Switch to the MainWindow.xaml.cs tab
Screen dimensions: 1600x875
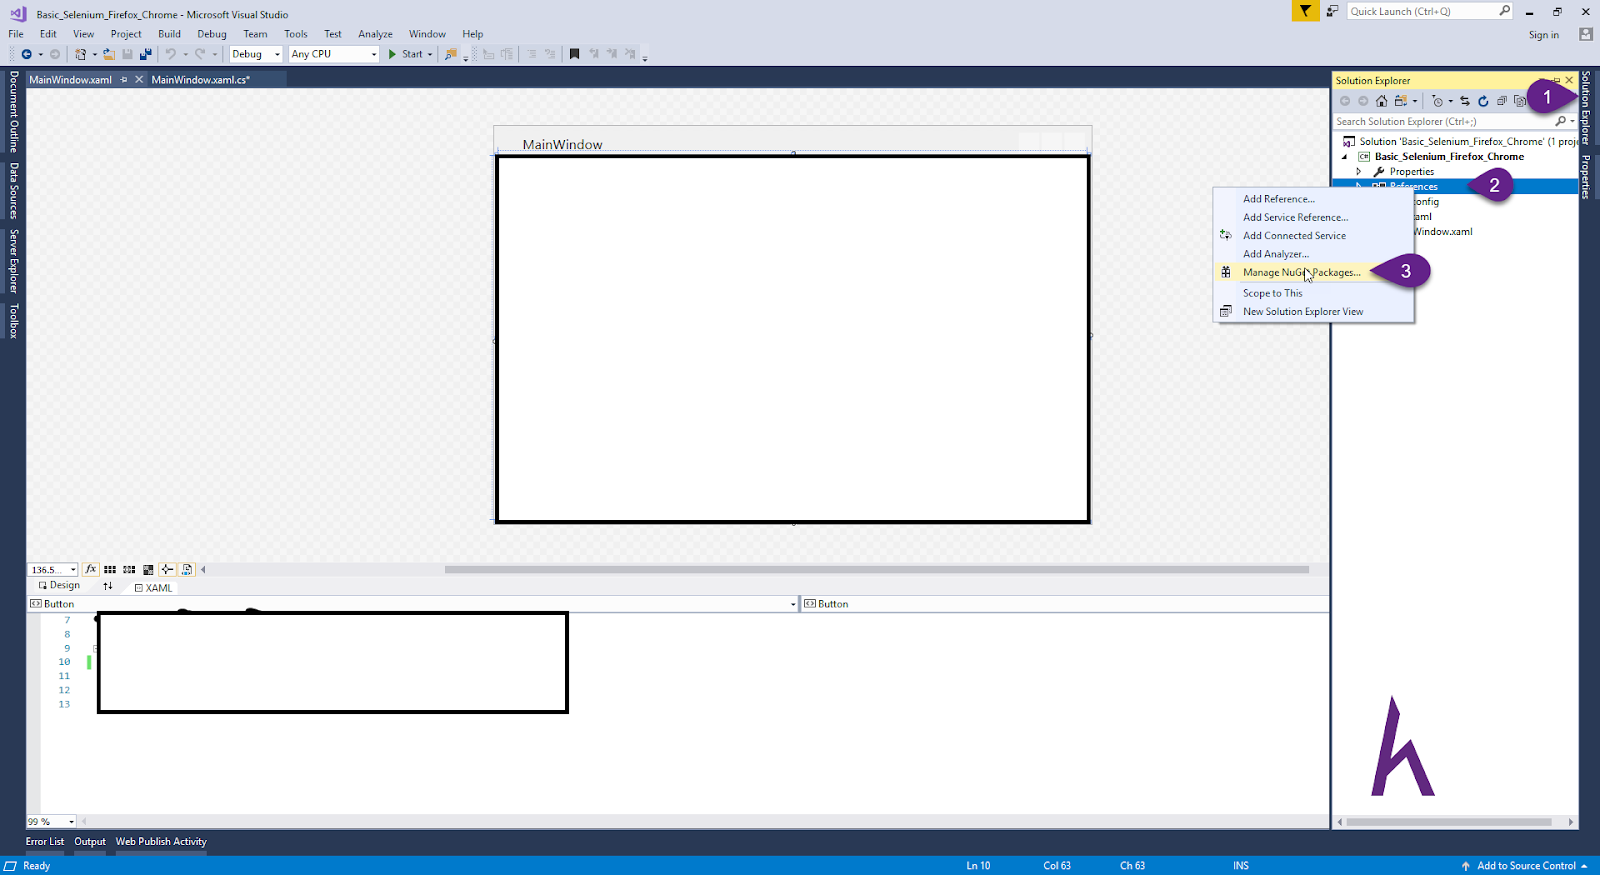tap(200, 79)
